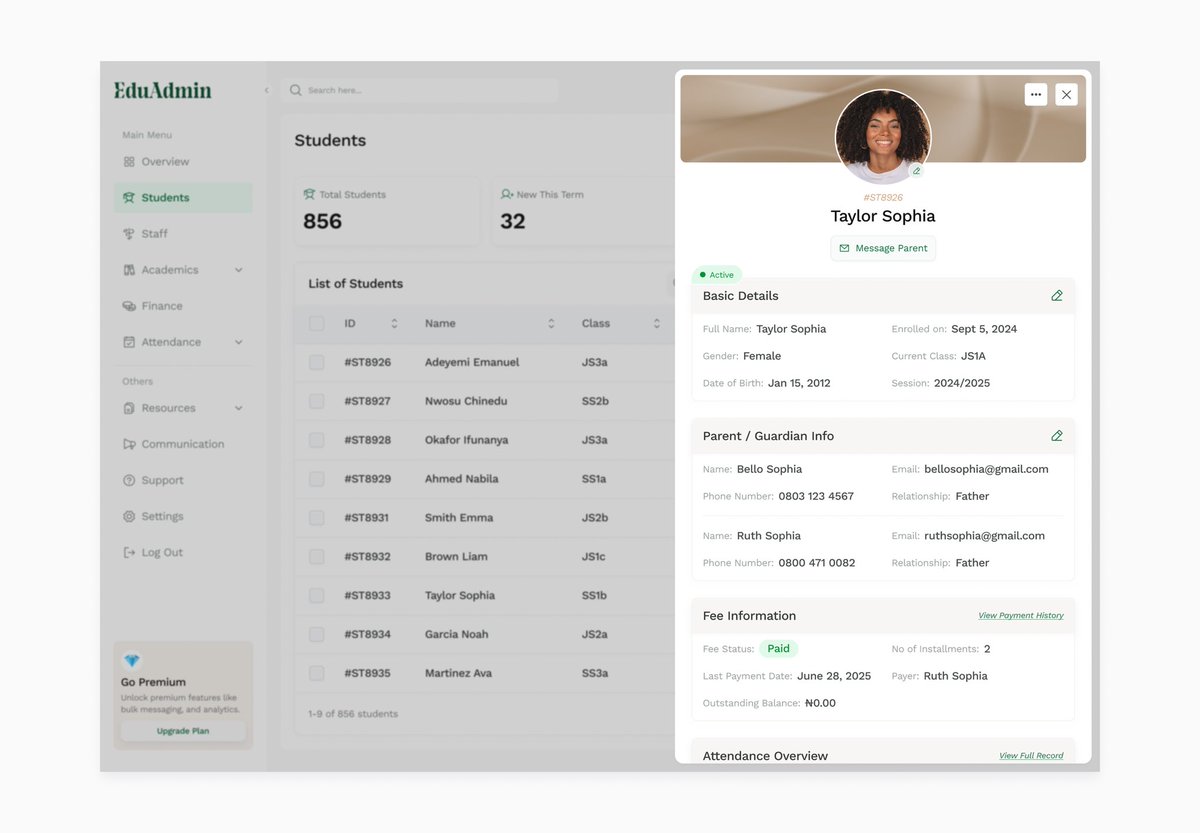Check the box for Nwosu Chinedu
Screen dimensions: 1200x833
tap(316, 401)
